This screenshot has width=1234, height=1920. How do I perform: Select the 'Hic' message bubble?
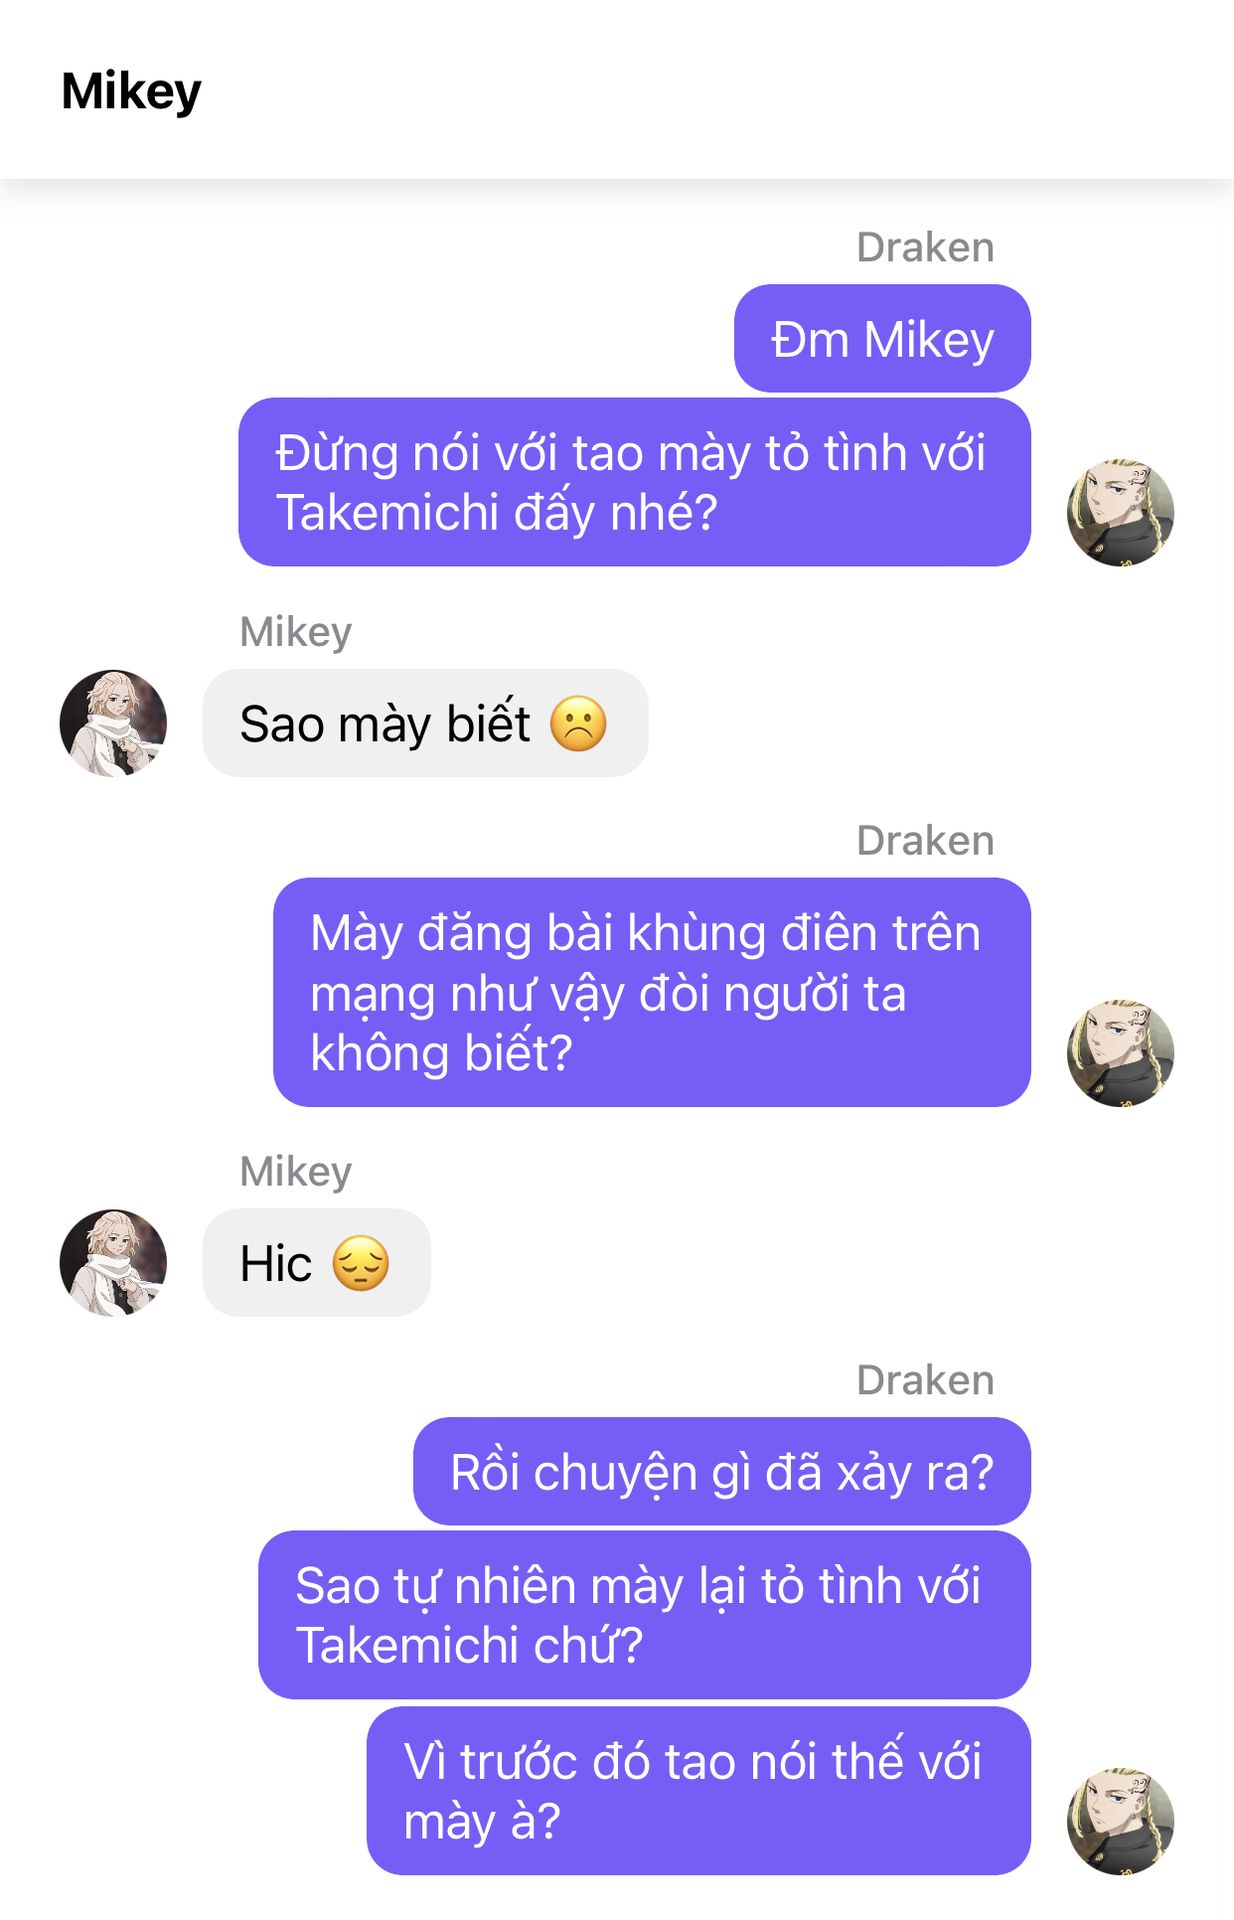[x=316, y=1262]
